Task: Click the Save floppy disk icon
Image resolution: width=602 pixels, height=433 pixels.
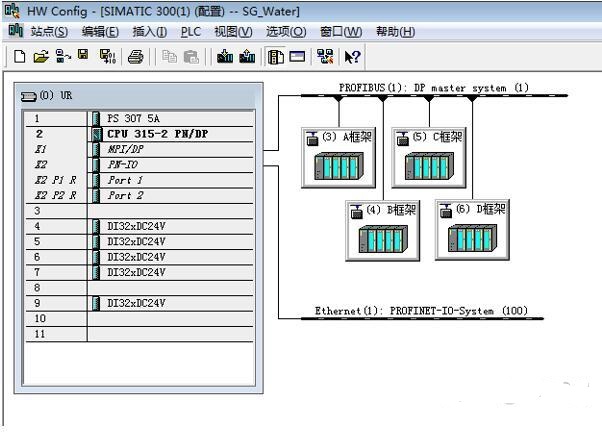Action: pyautogui.click(x=83, y=54)
